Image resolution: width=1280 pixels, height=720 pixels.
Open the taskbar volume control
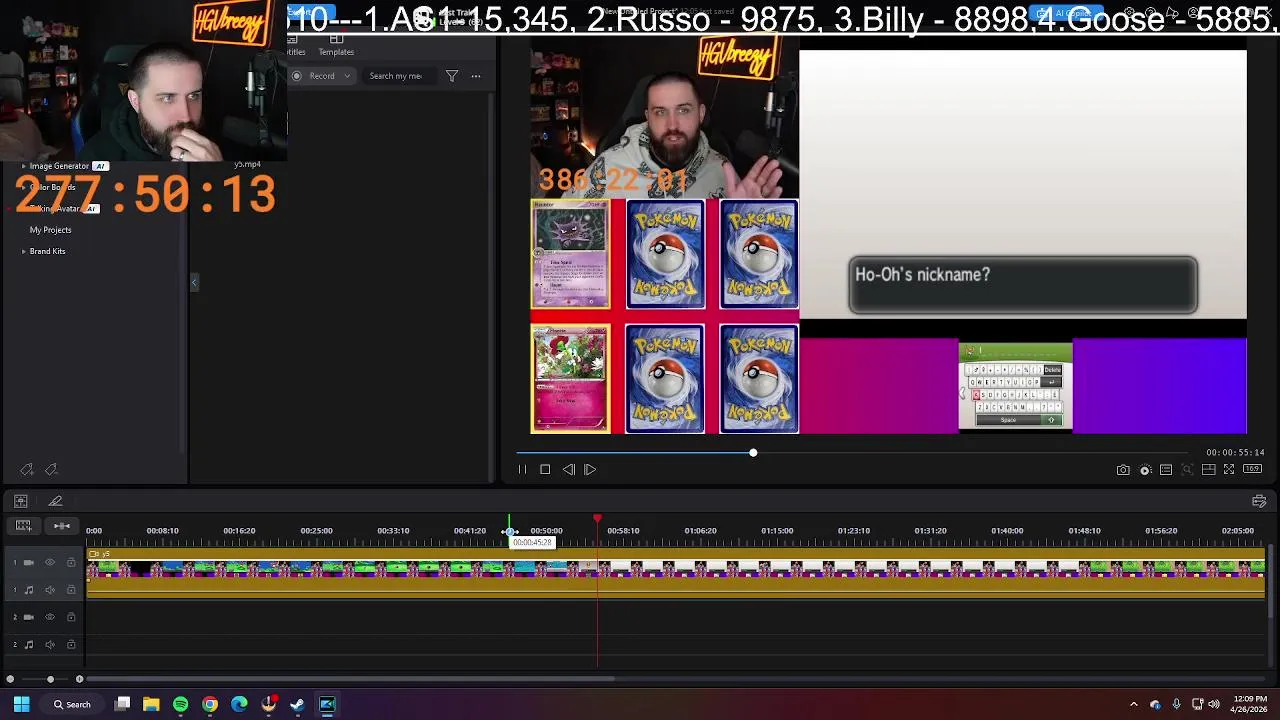(x=1214, y=704)
